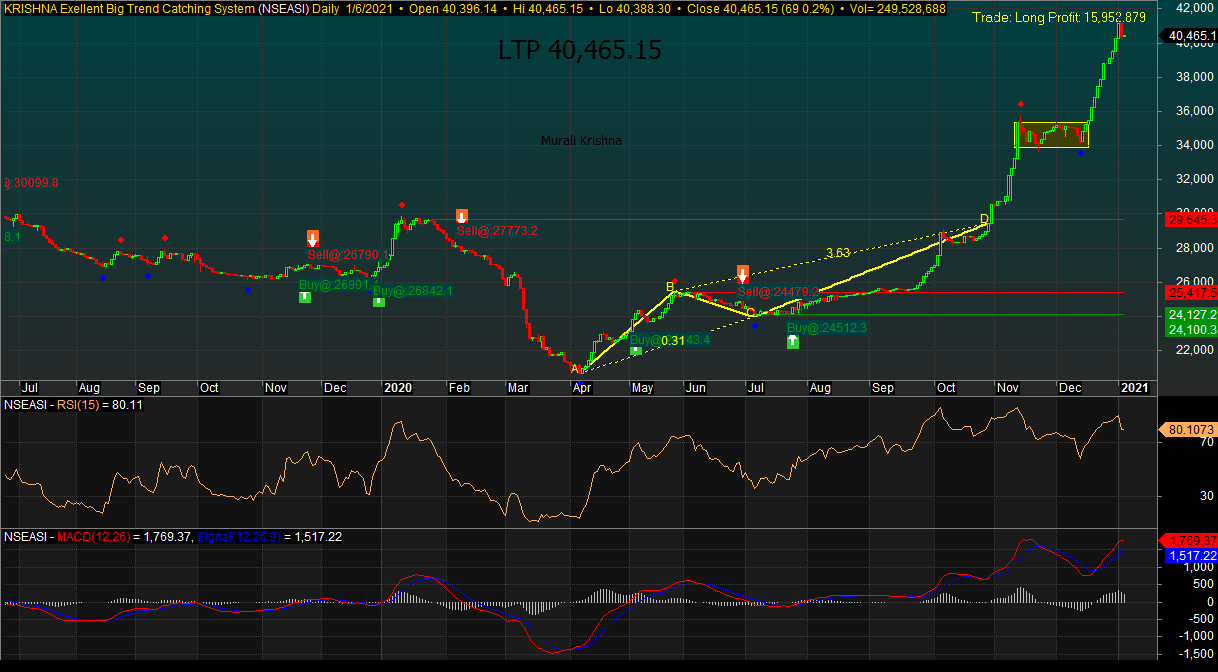
Task: Click the red 1,769.37 MACD value tag
Action: pyautogui.click(x=1190, y=541)
